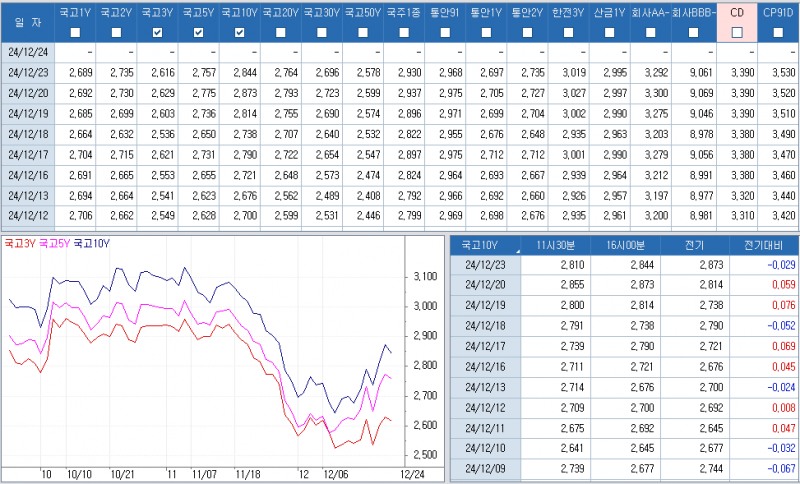Disable the 국고10Y series checkbox
Viewport: 800px width, 484px height.
239,33
